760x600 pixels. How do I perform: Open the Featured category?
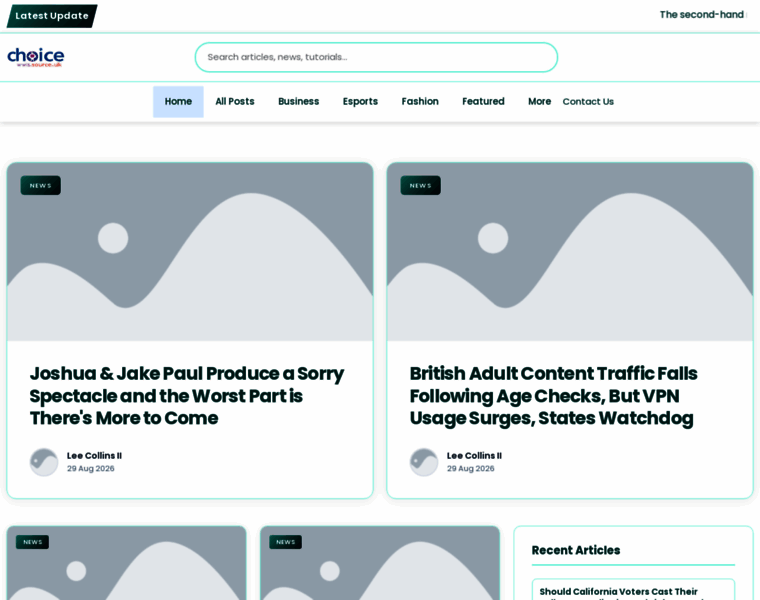point(483,102)
